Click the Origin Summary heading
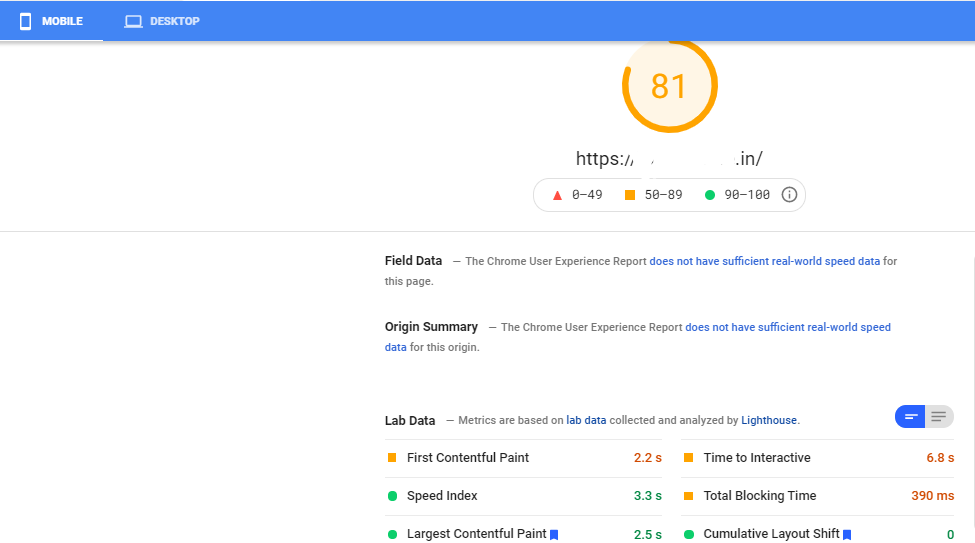The image size is (975, 543). pyautogui.click(x=431, y=327)
